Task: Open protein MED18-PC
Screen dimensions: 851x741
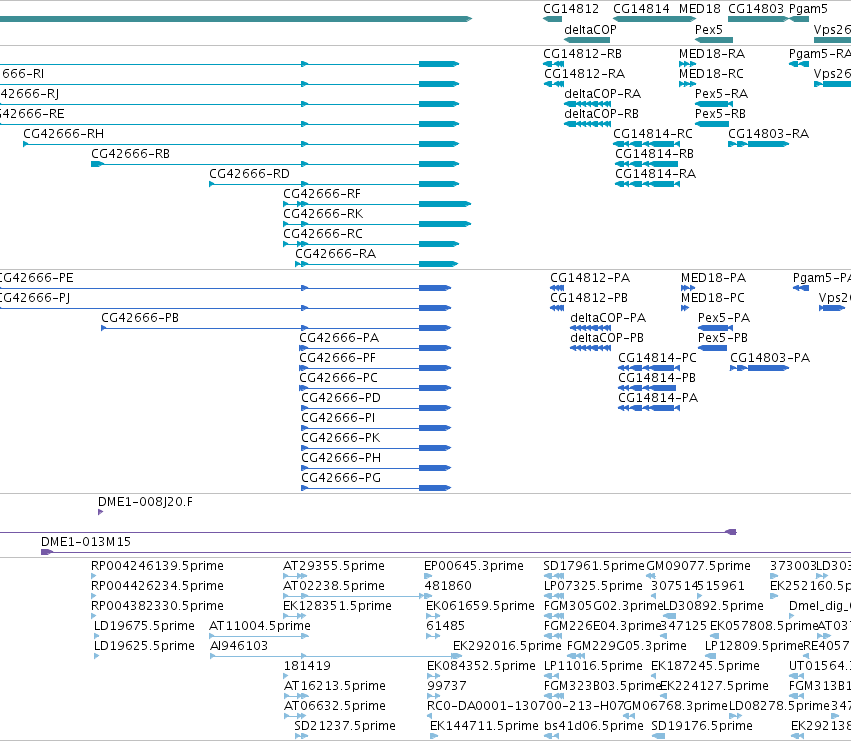Action: click(713, 298)
